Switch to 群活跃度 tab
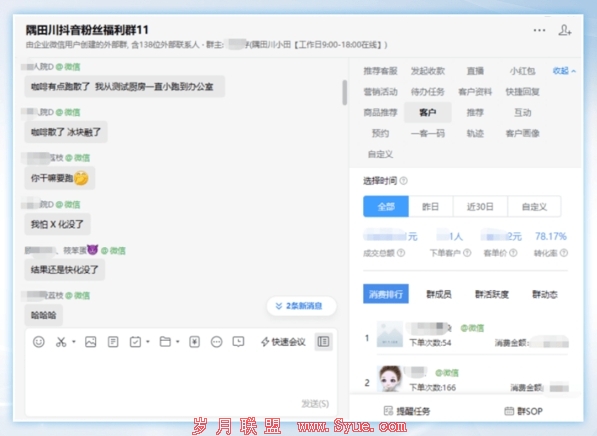597x436 pixels. point(492,294)
